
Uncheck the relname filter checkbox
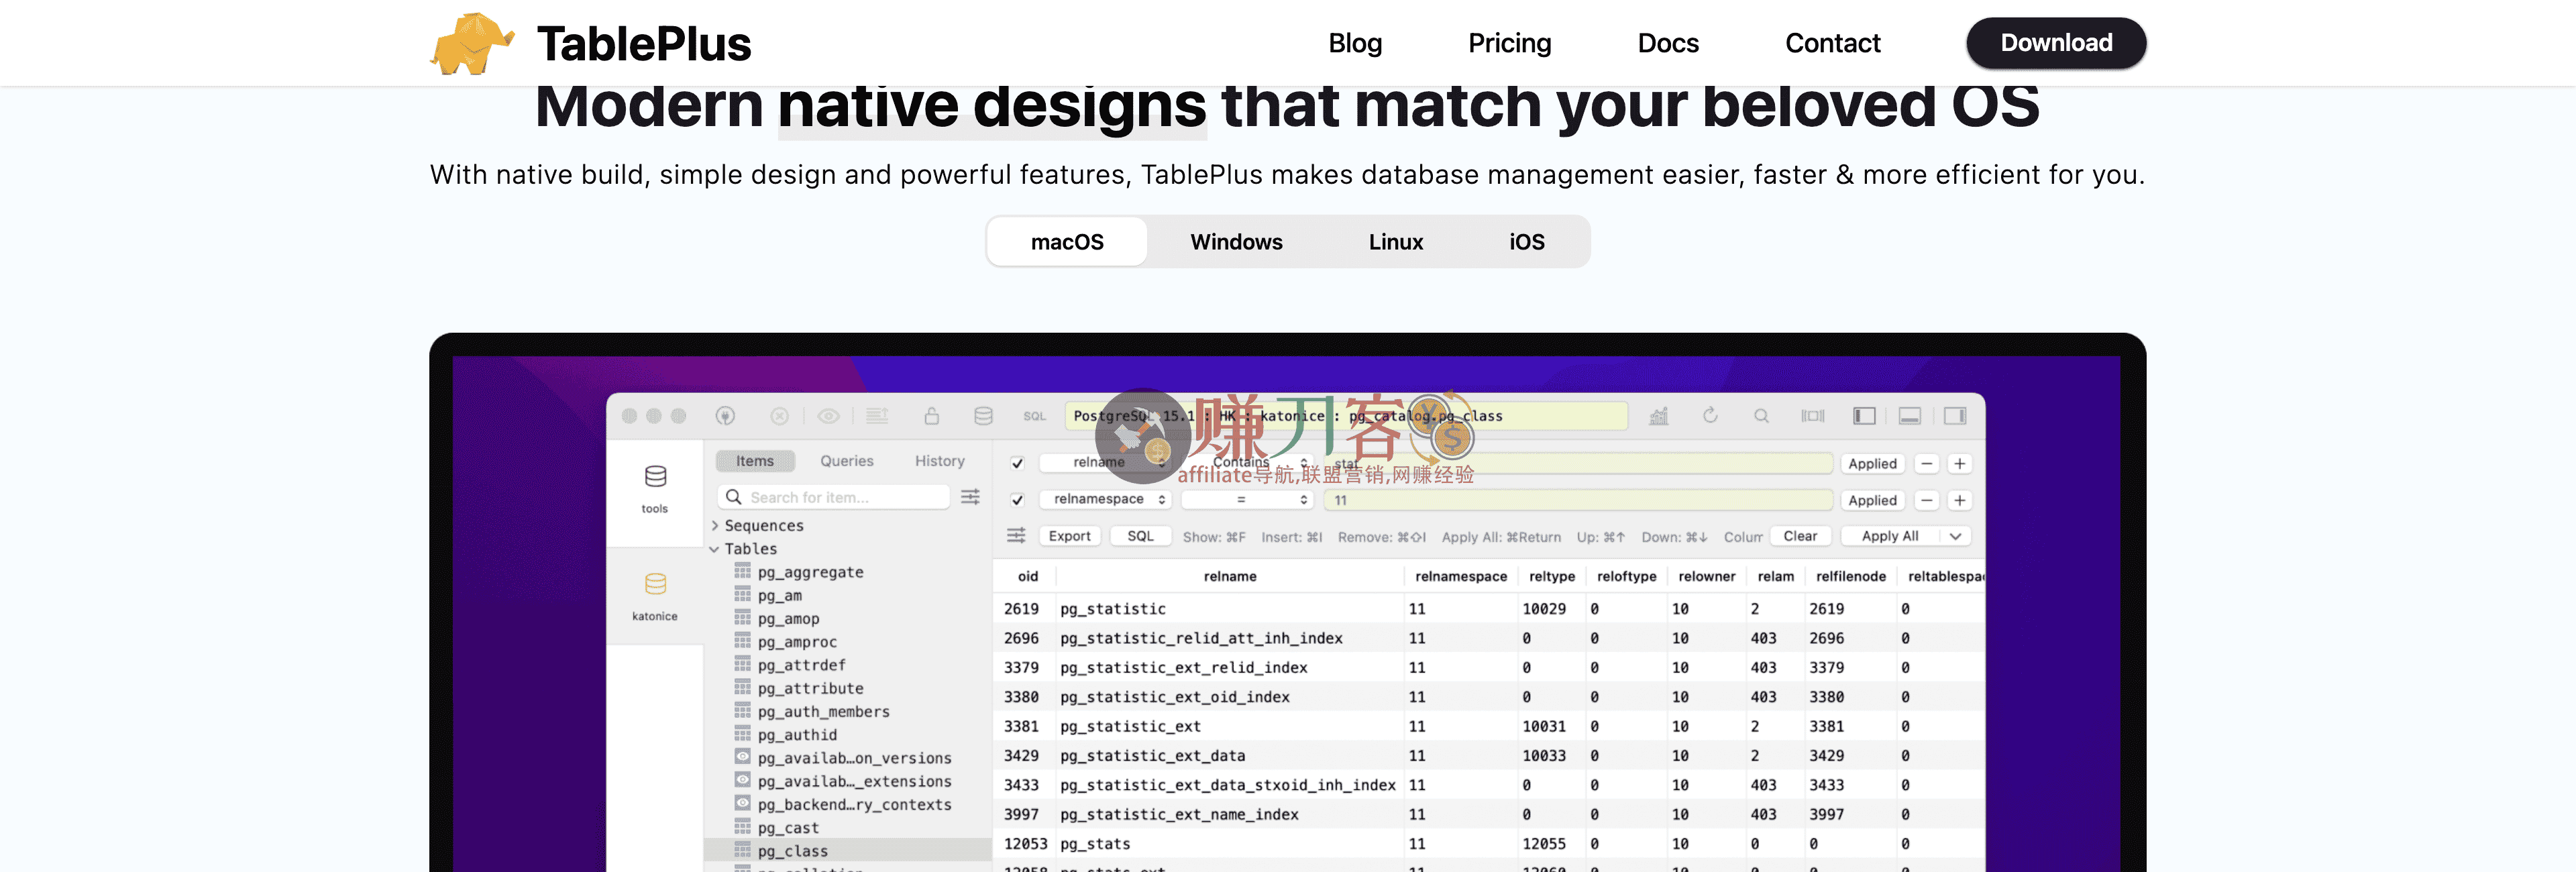click(x=1017, y=463)
